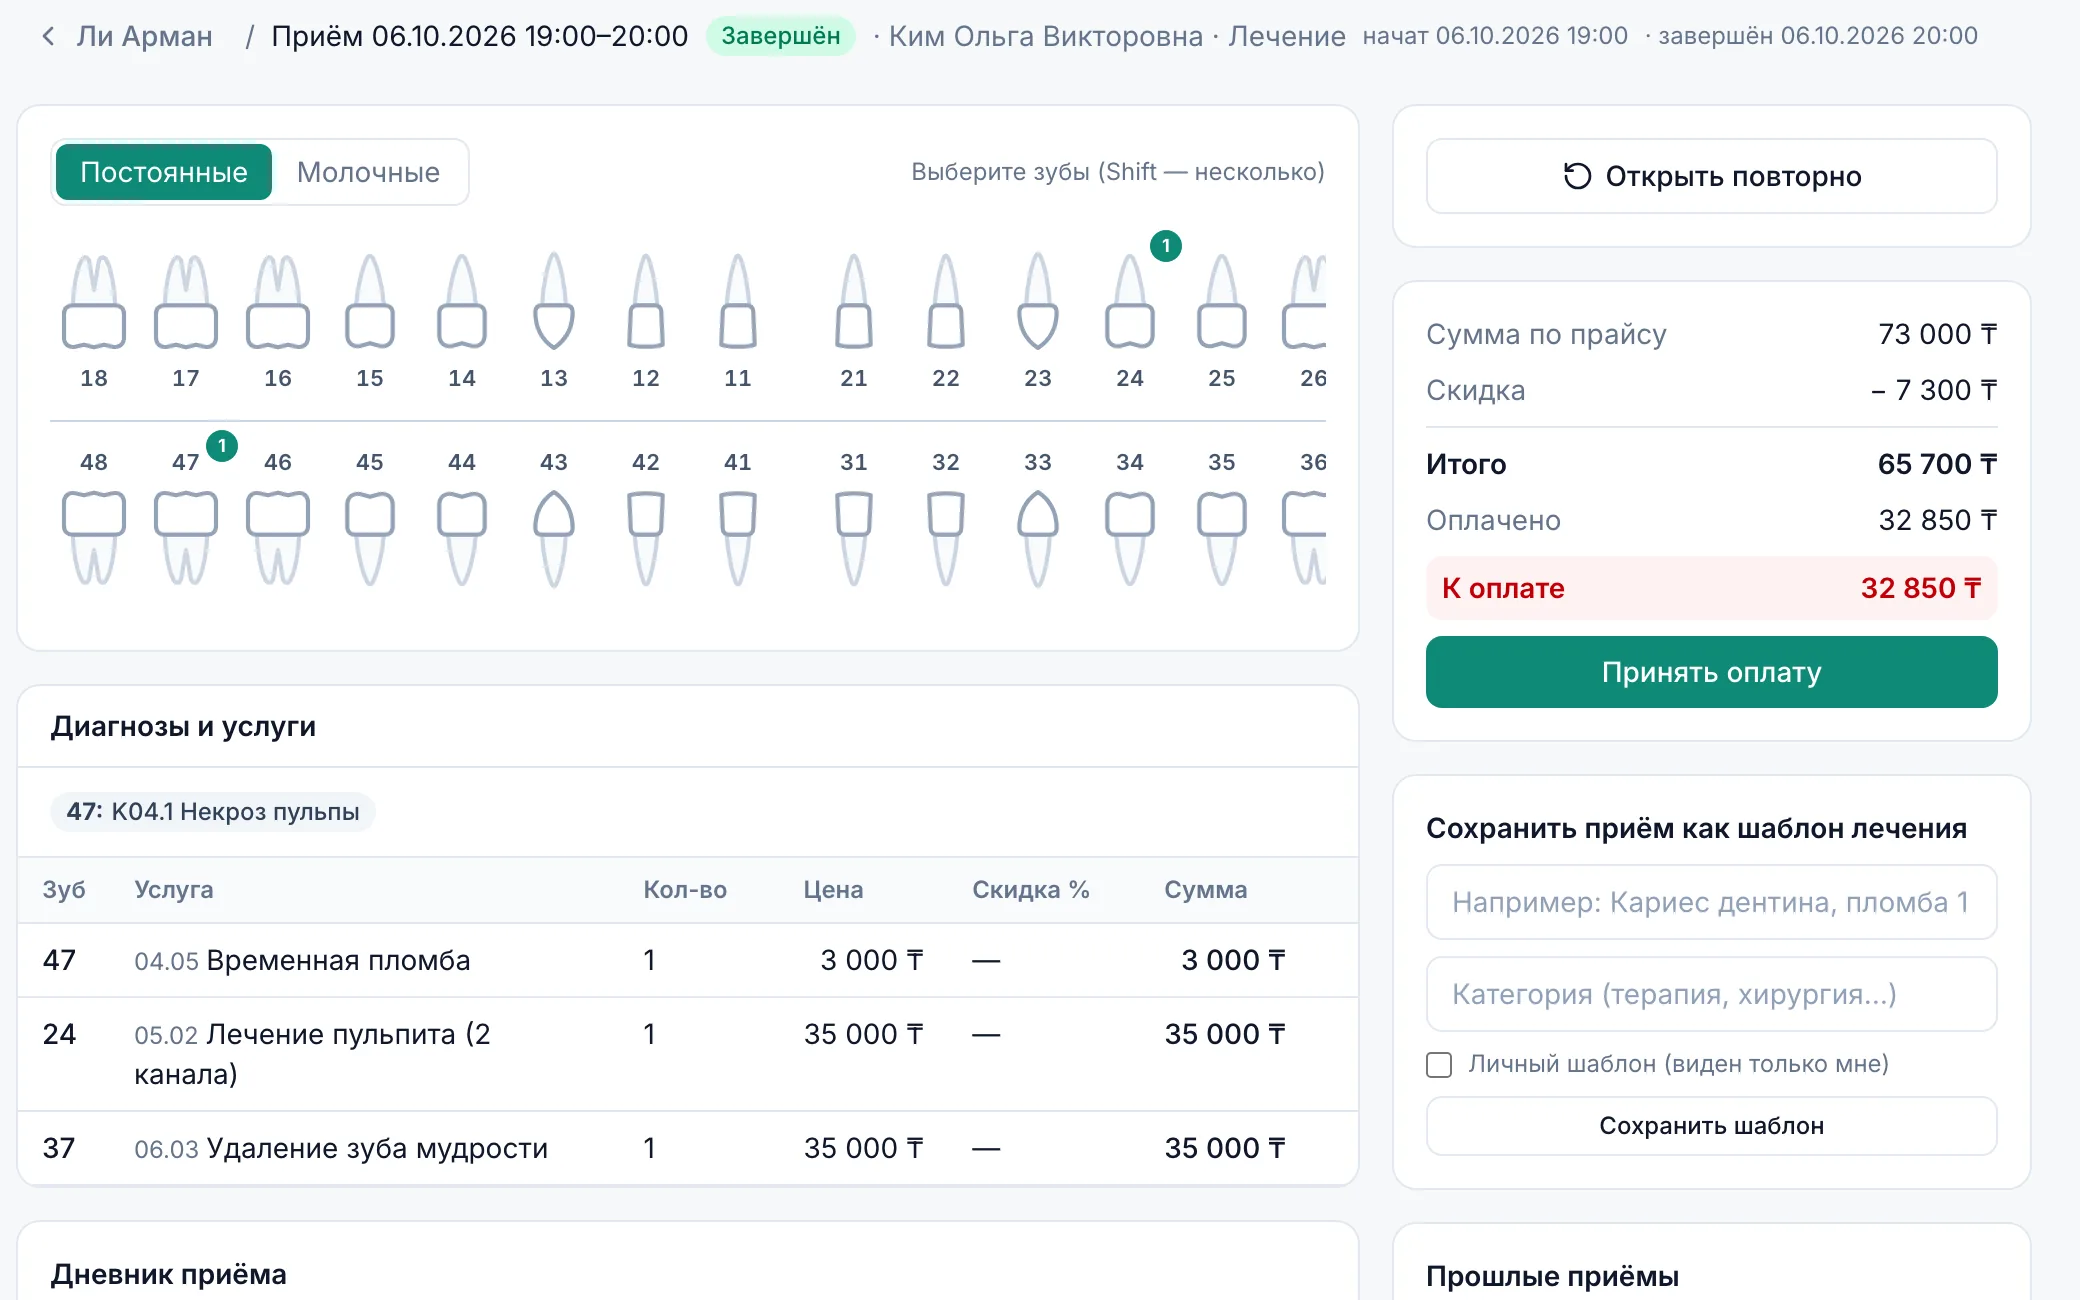2080x1300 pixels.
Task: Enable the Личный шаблон checkbox
Action: pos(1439,1065)
